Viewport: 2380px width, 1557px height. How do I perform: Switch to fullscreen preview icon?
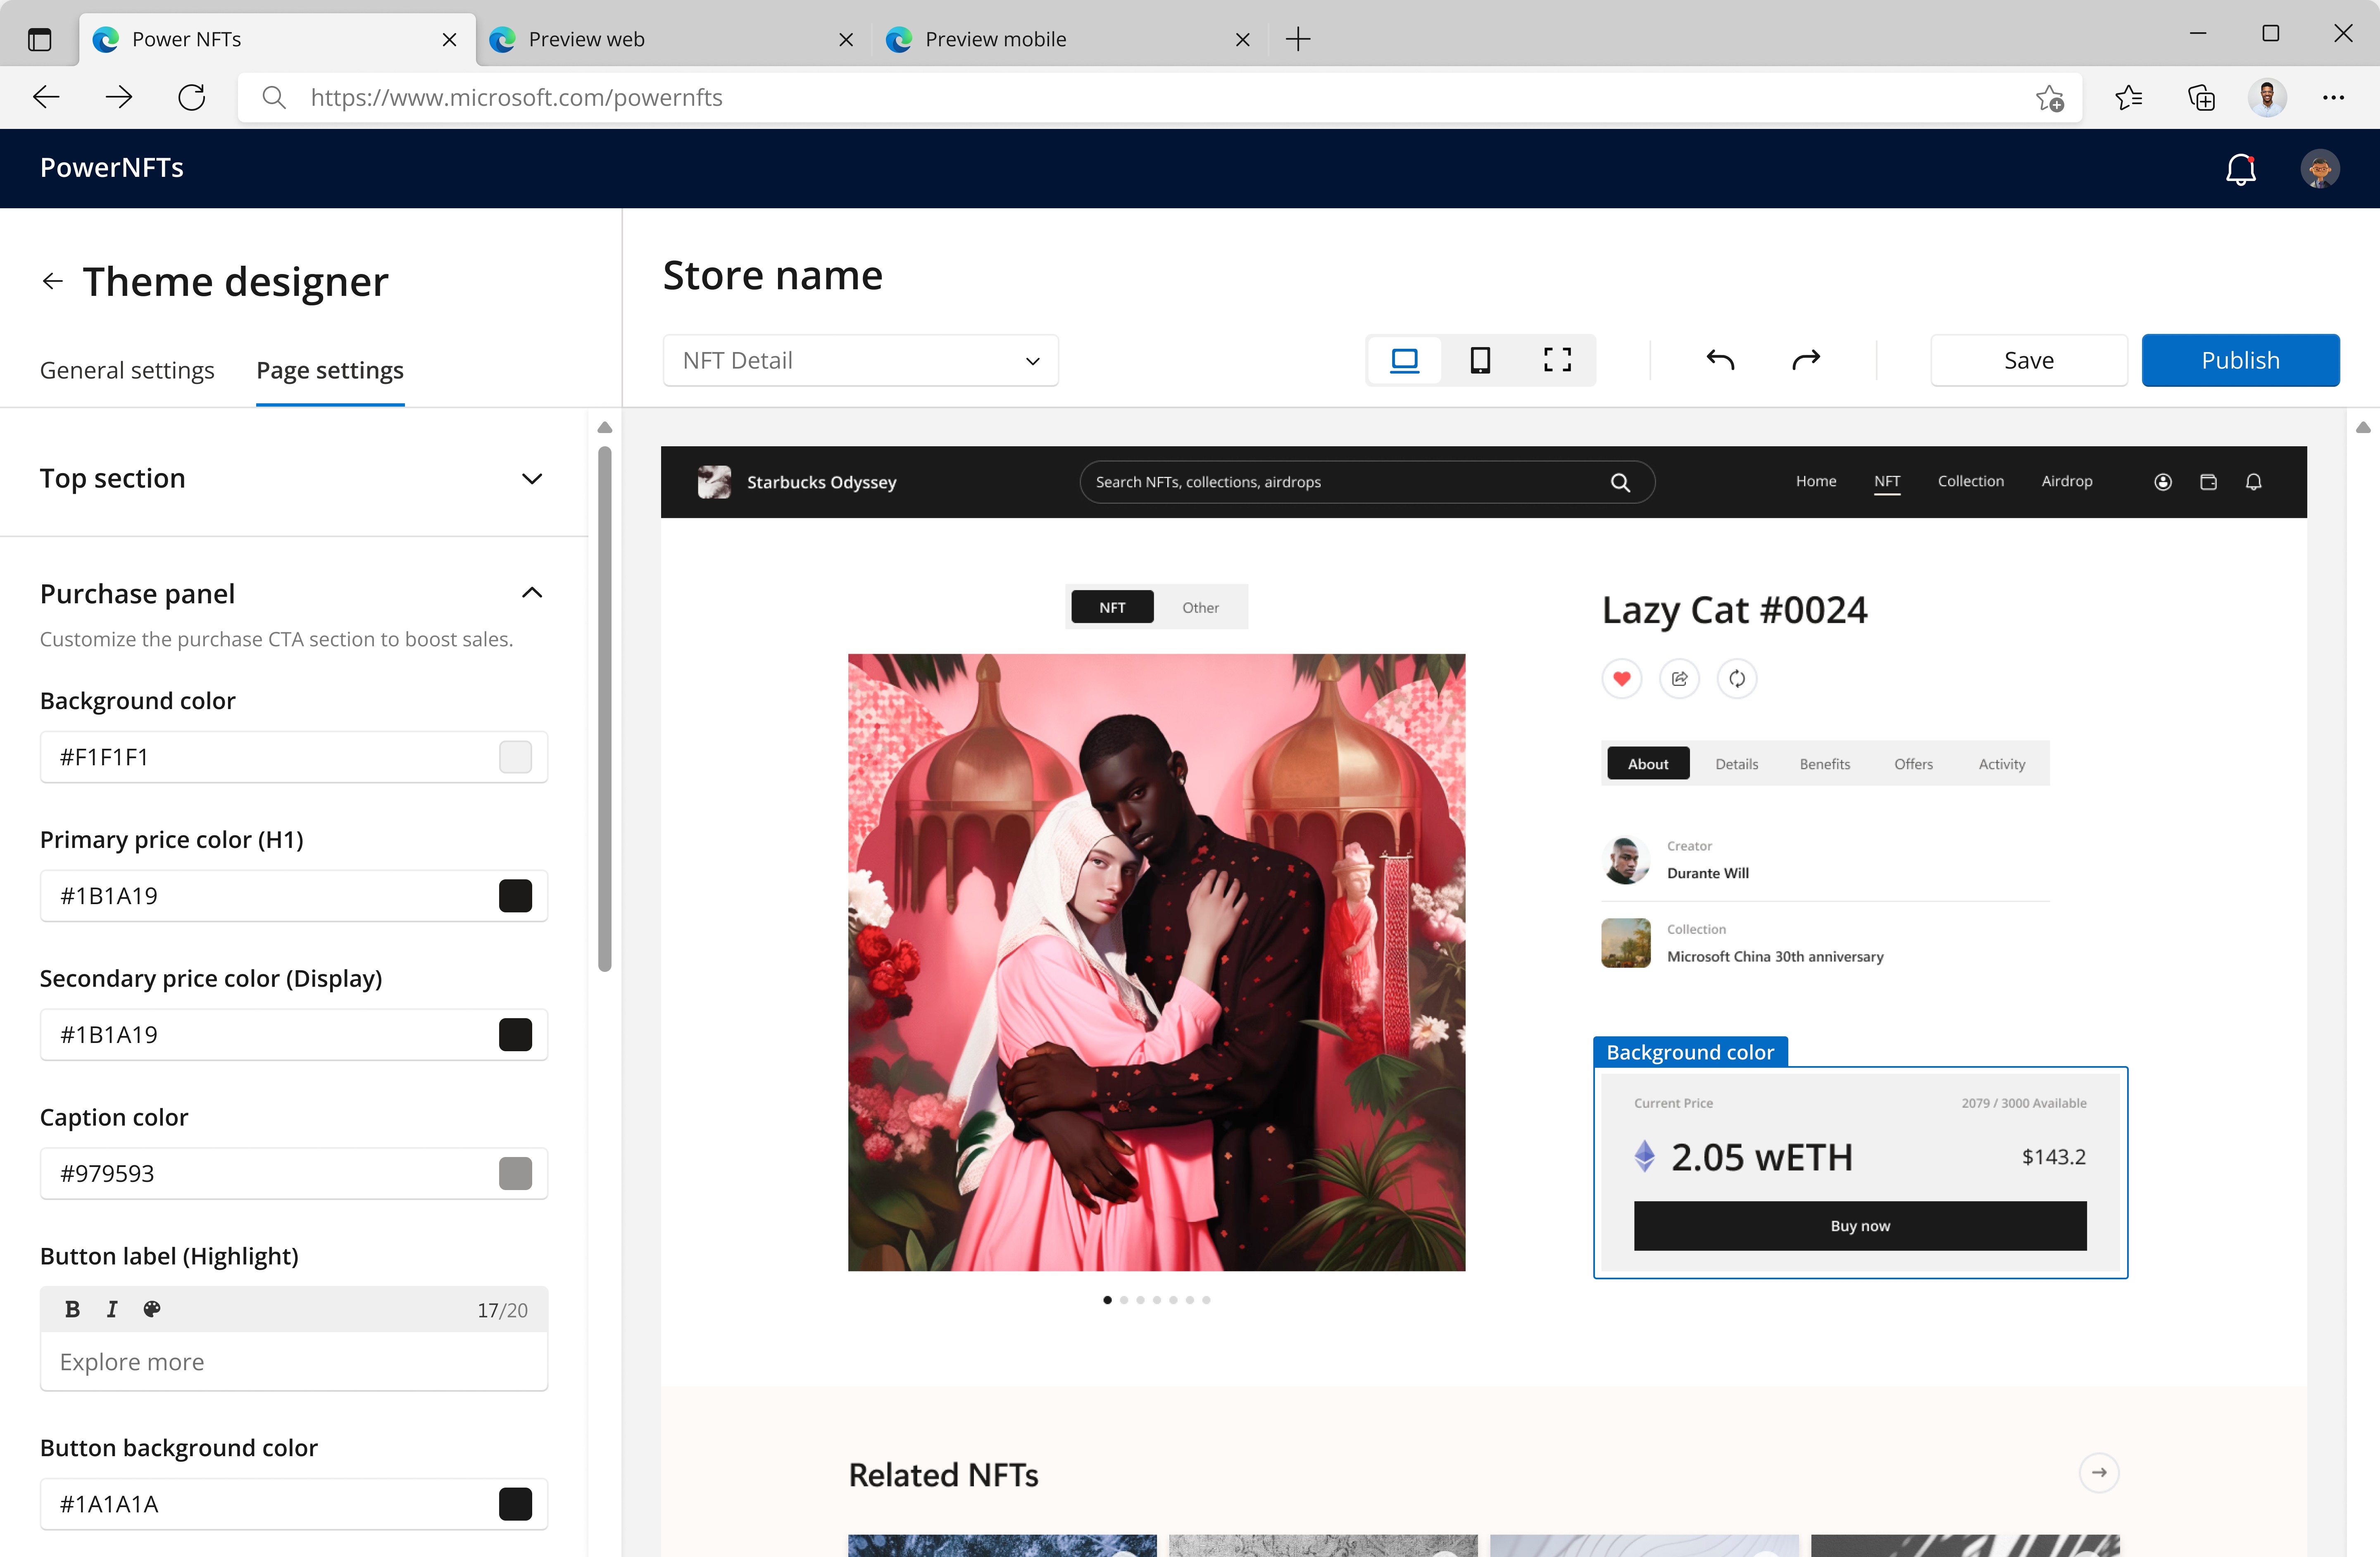tap(1557, 360)
